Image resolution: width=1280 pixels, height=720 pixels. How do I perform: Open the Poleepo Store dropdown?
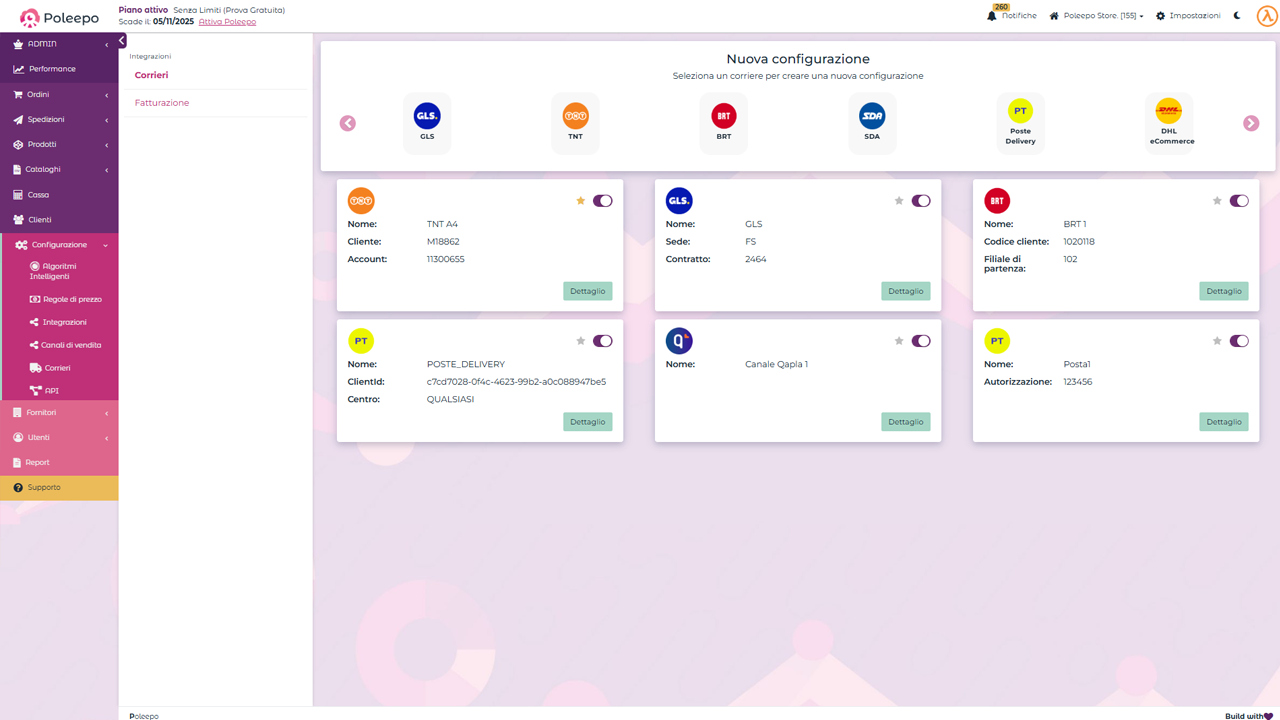(x=1096, y=16)
